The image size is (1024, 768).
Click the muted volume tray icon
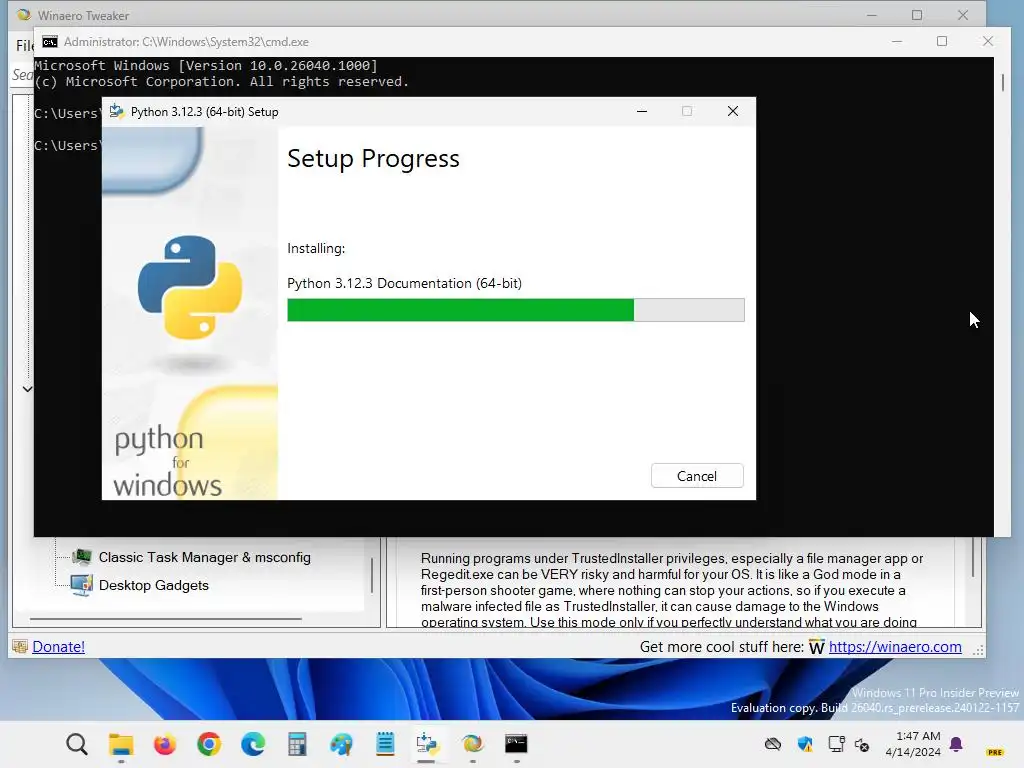coord(862,744)
